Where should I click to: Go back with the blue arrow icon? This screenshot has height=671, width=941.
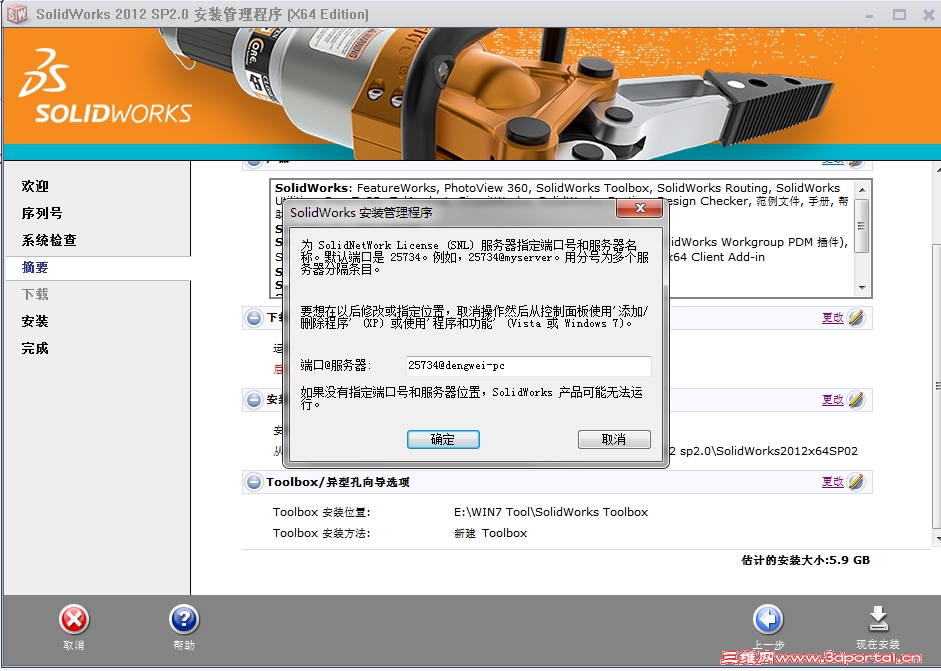(x=768, y=619)
